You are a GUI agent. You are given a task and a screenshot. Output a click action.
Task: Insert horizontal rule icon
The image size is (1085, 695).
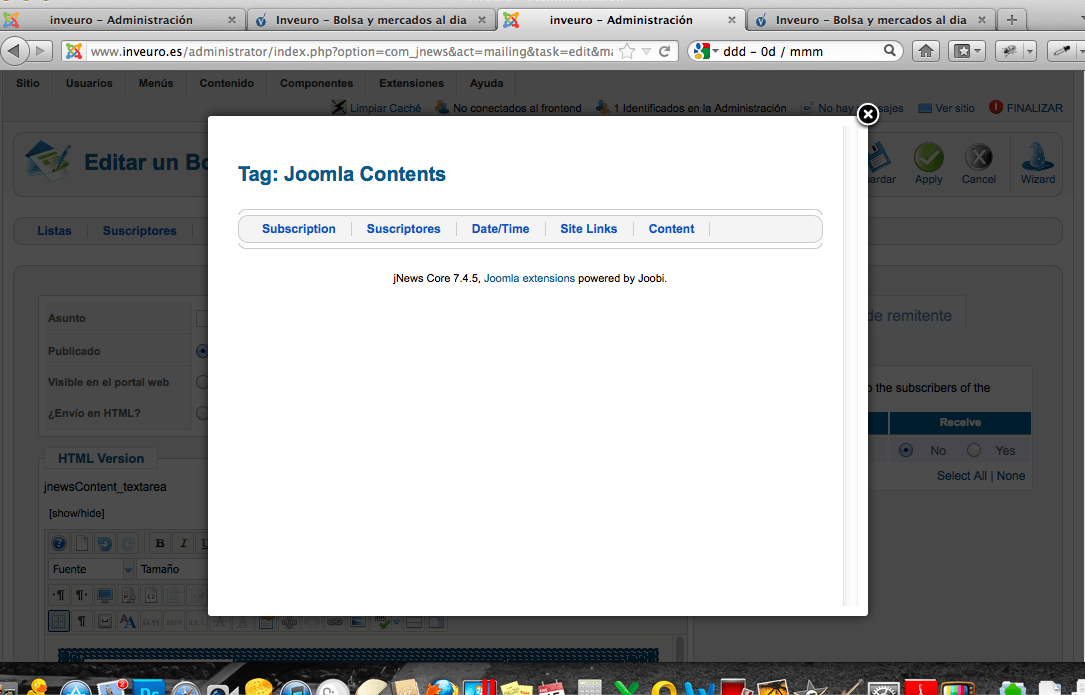pyautogui.click(x=414, y=622)
